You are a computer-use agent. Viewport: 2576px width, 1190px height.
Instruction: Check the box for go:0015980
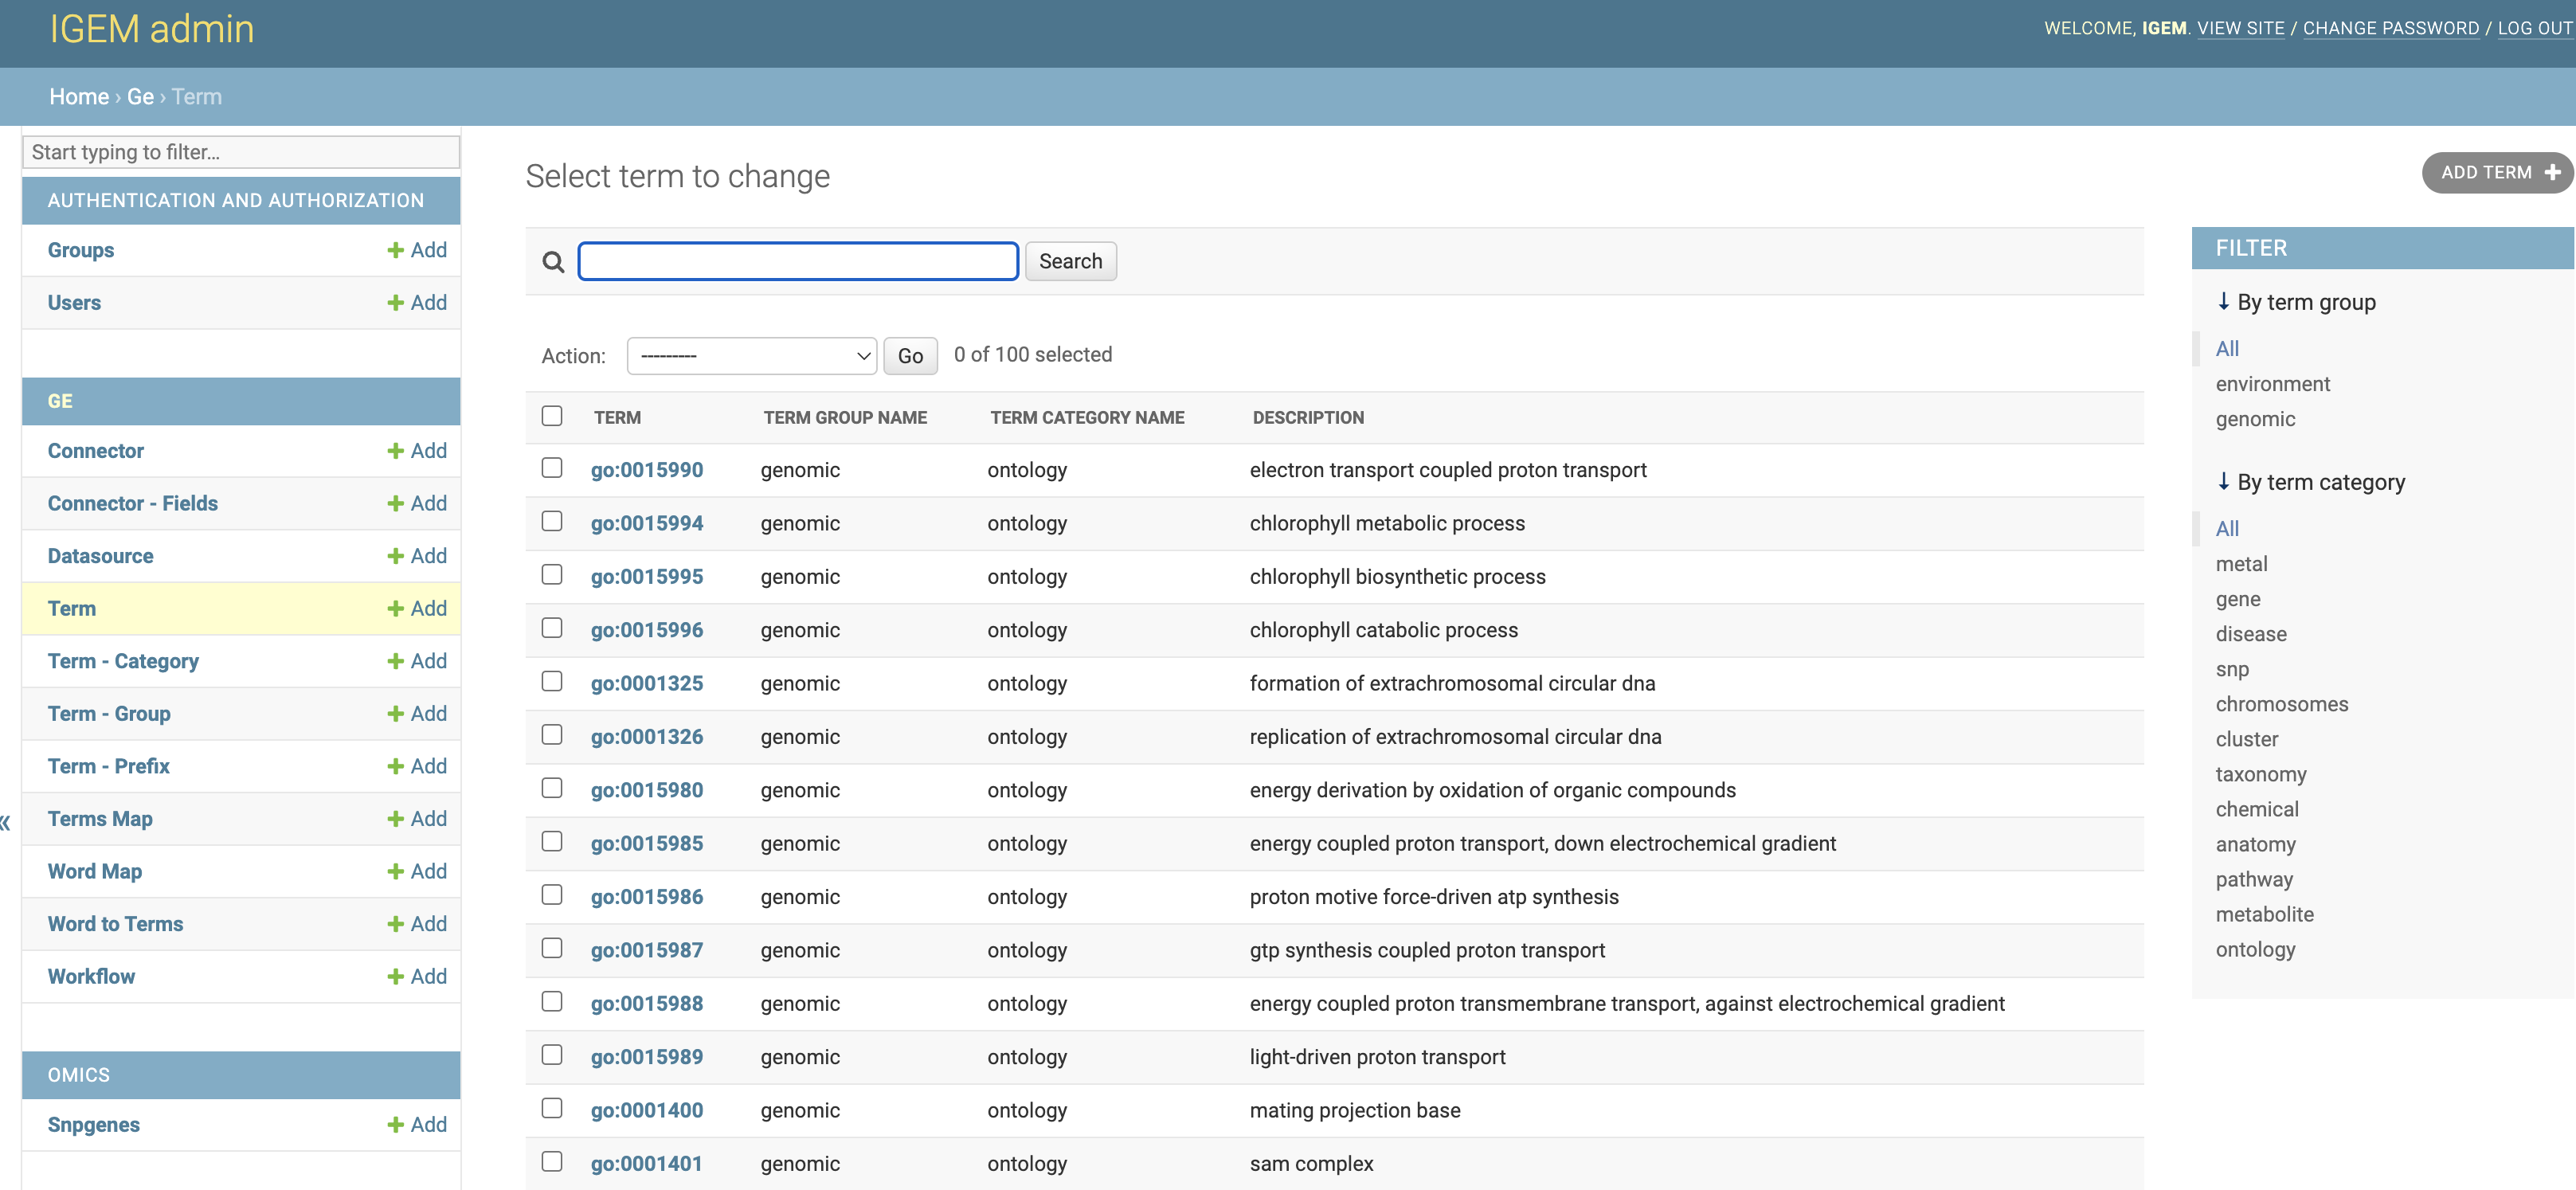coord(552,788)
